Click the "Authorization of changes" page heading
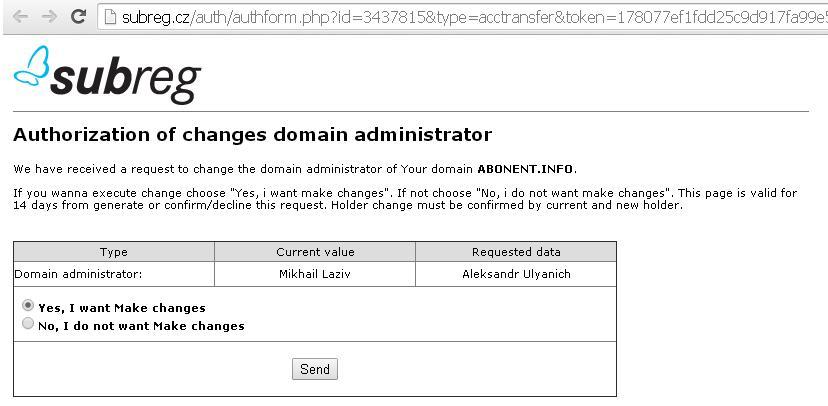Screen dimensions: 828x406 pos(252,135)
